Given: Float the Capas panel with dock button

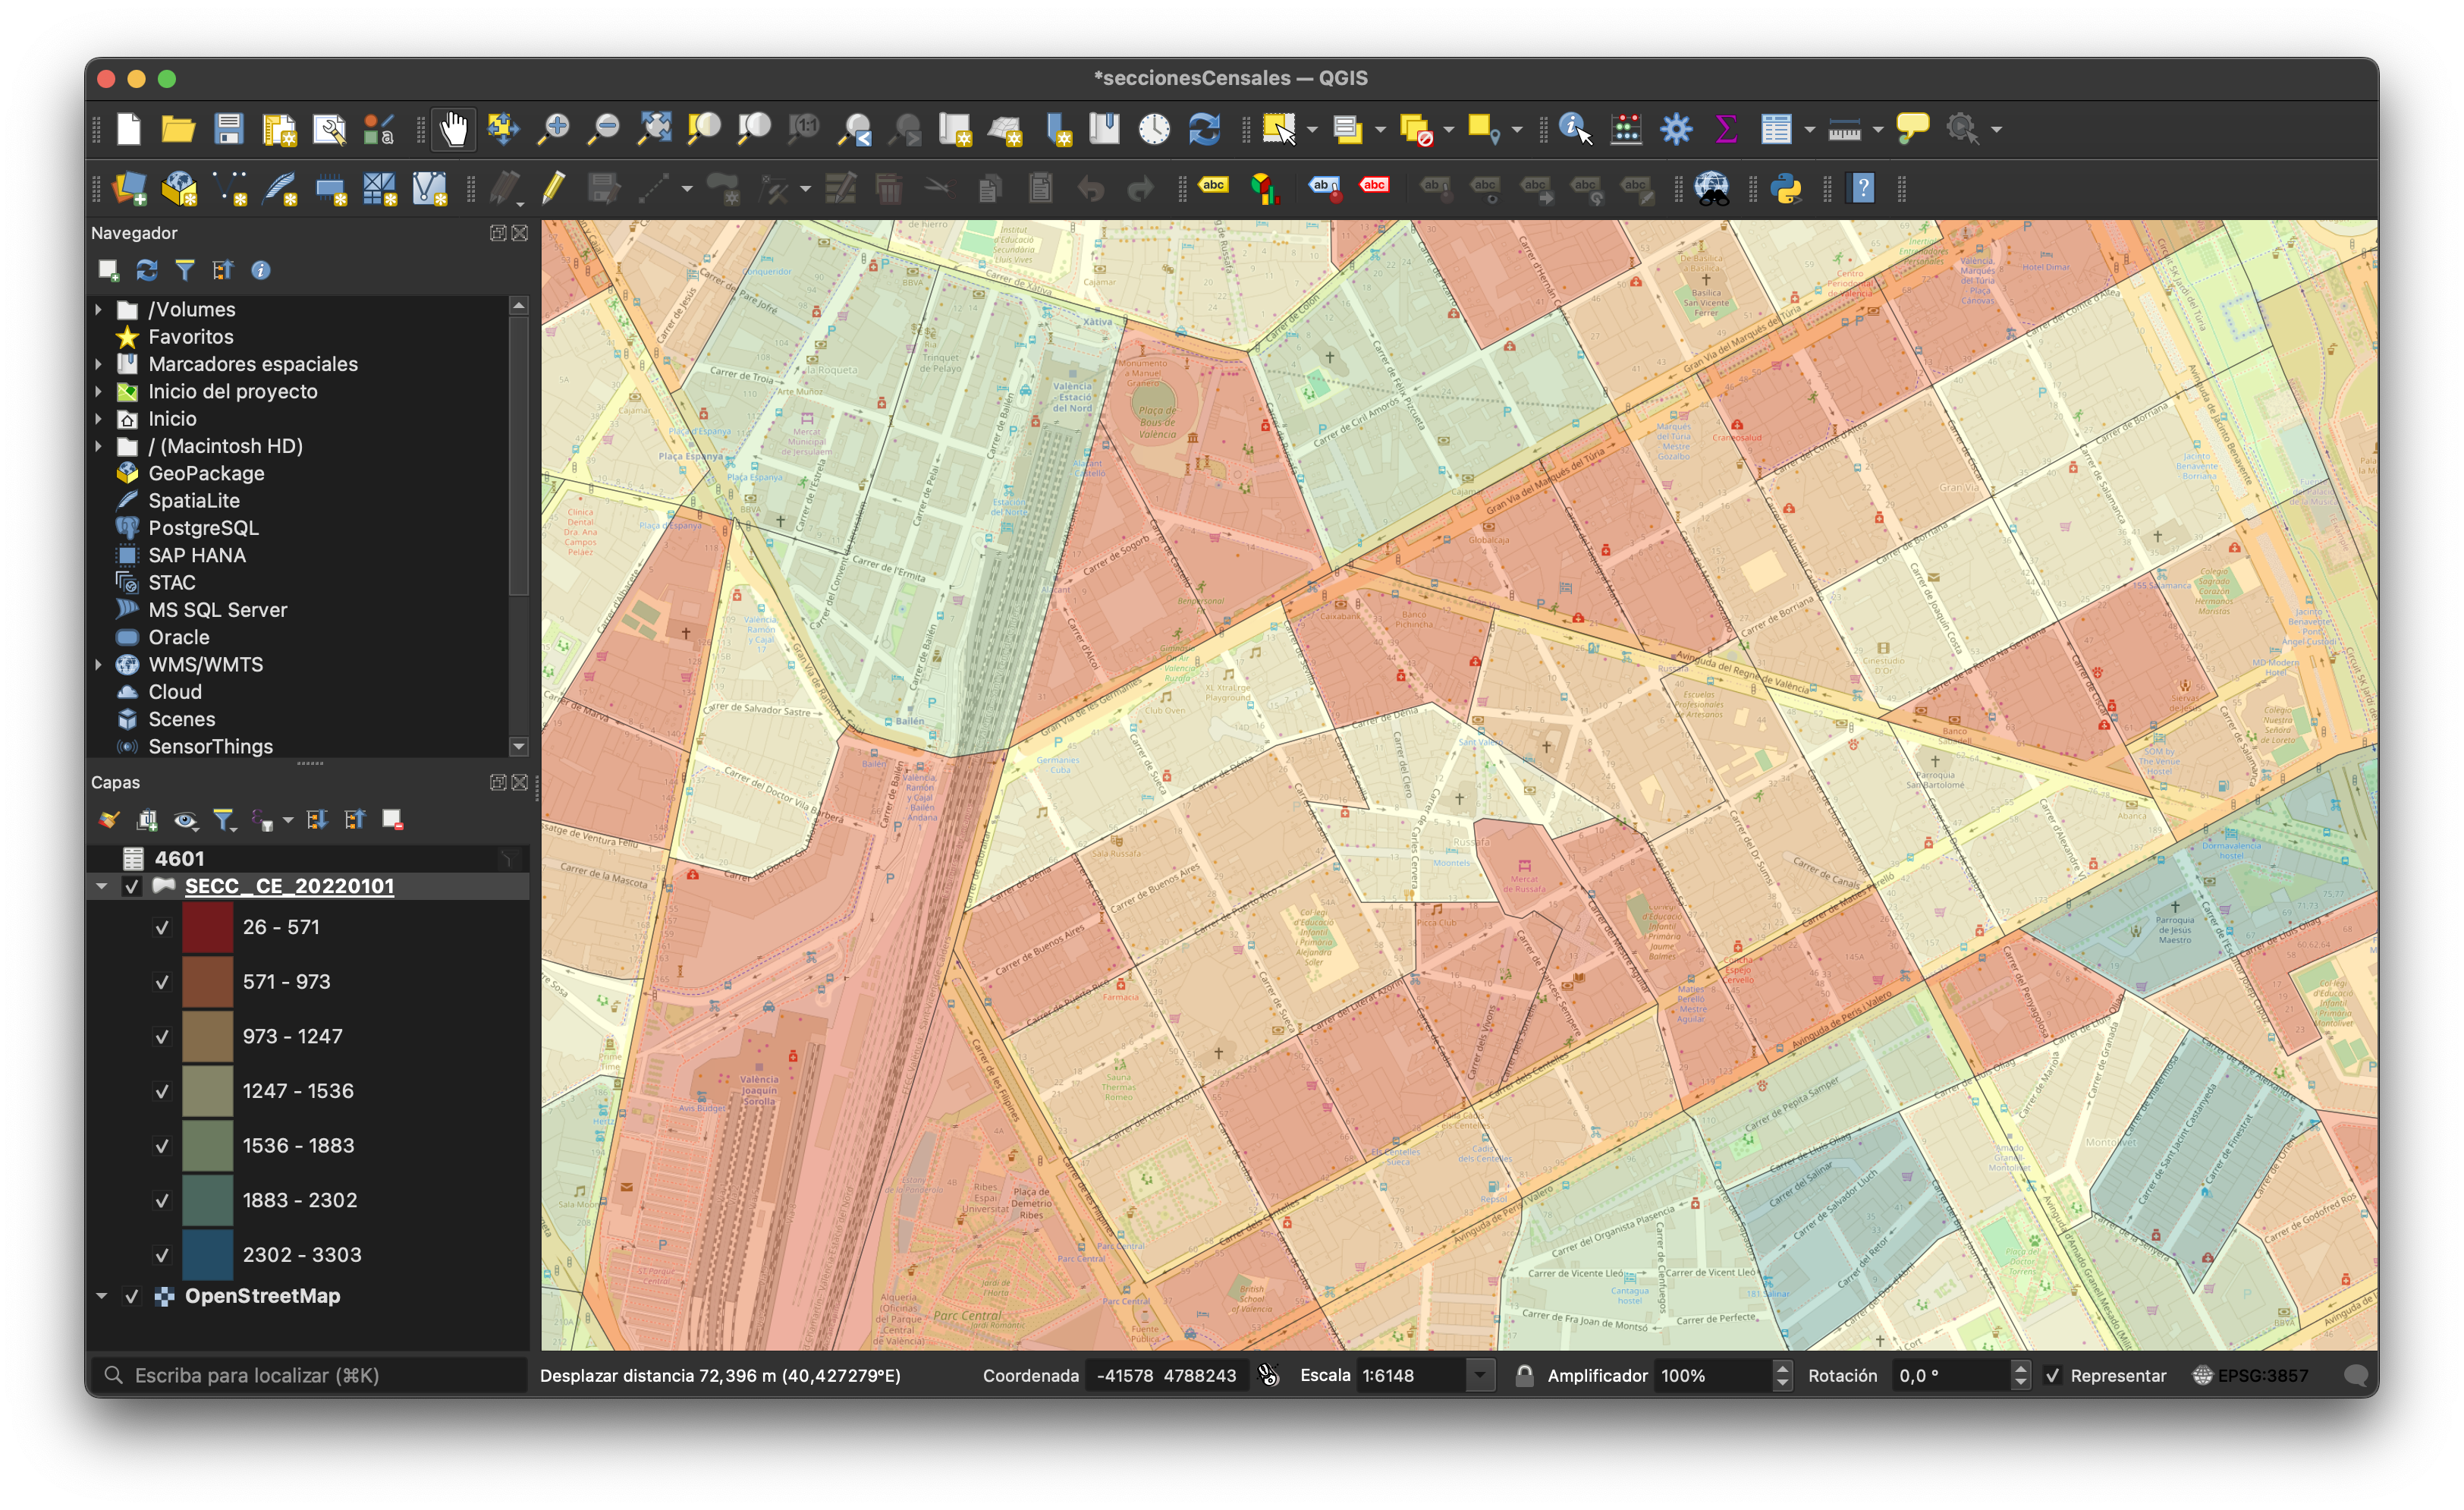Looking at the screenshot, I should [497, 783].
